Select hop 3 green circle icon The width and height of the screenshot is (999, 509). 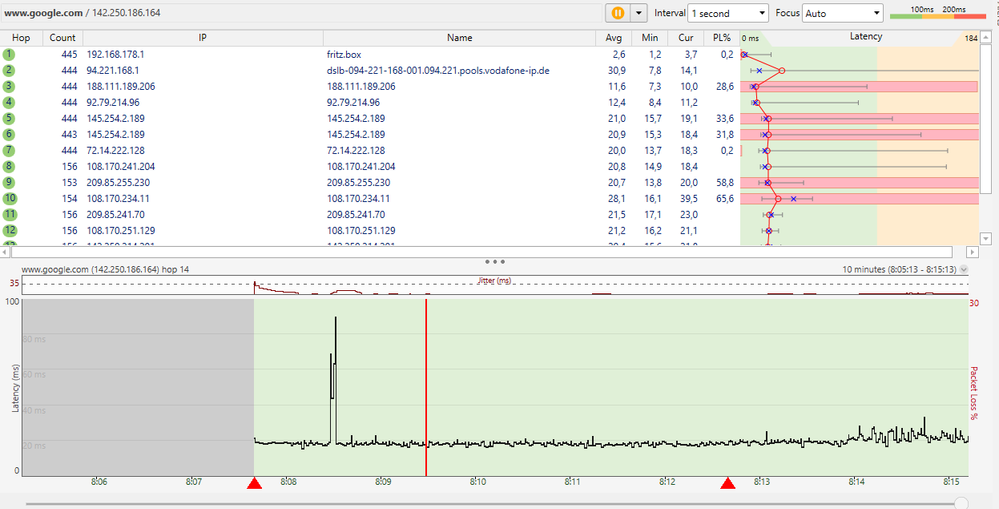(9, 87)
